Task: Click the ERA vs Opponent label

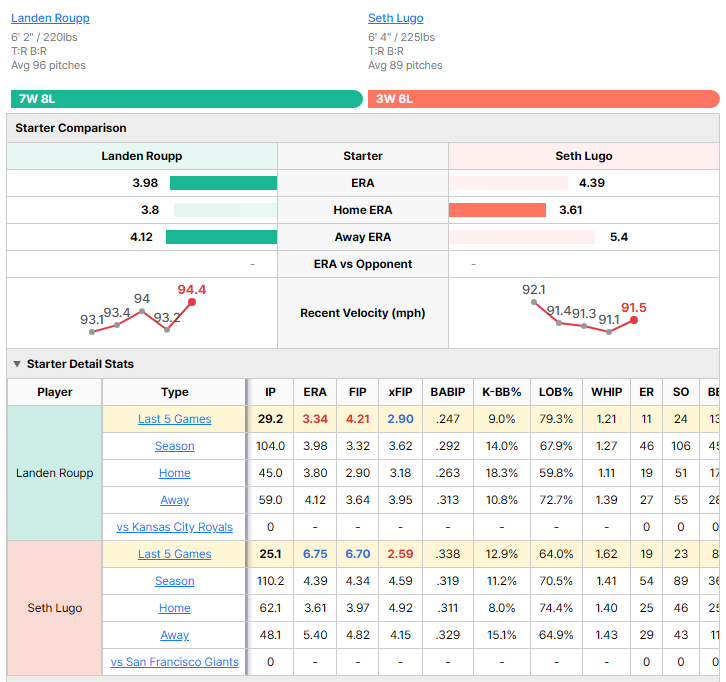Action: coord(363,264)
